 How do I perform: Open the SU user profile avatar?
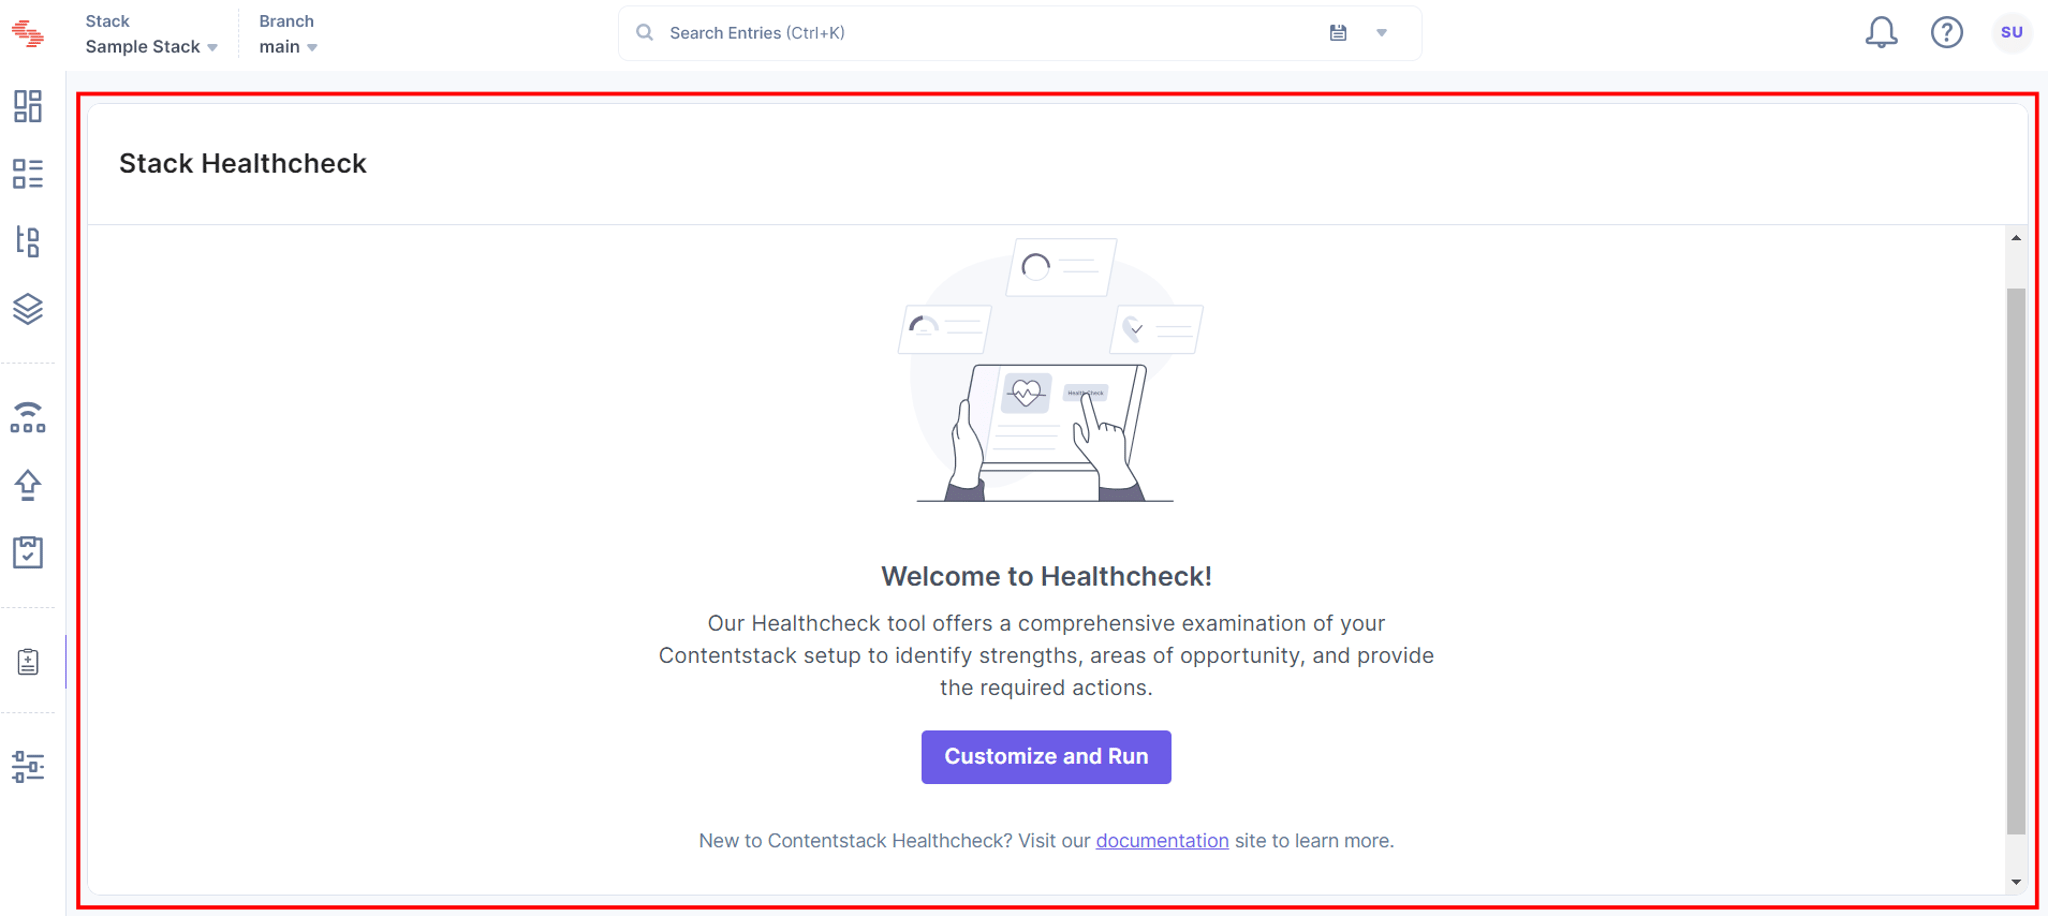(2012, 33)
